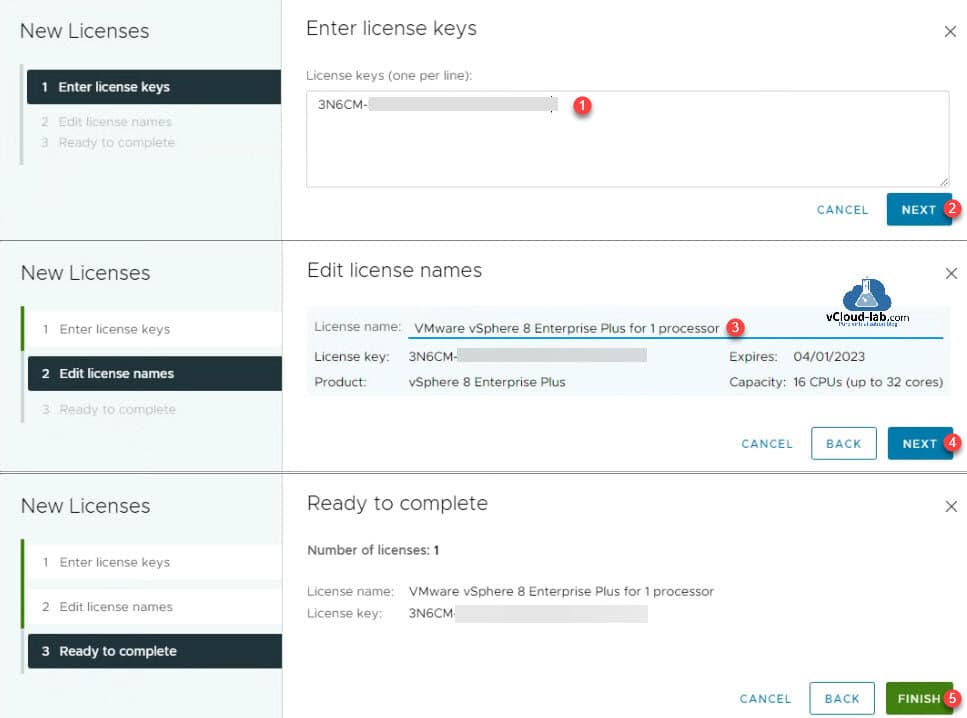Click the green Finish button
This screenshot has width=967, height=718.
coord(919,699)
